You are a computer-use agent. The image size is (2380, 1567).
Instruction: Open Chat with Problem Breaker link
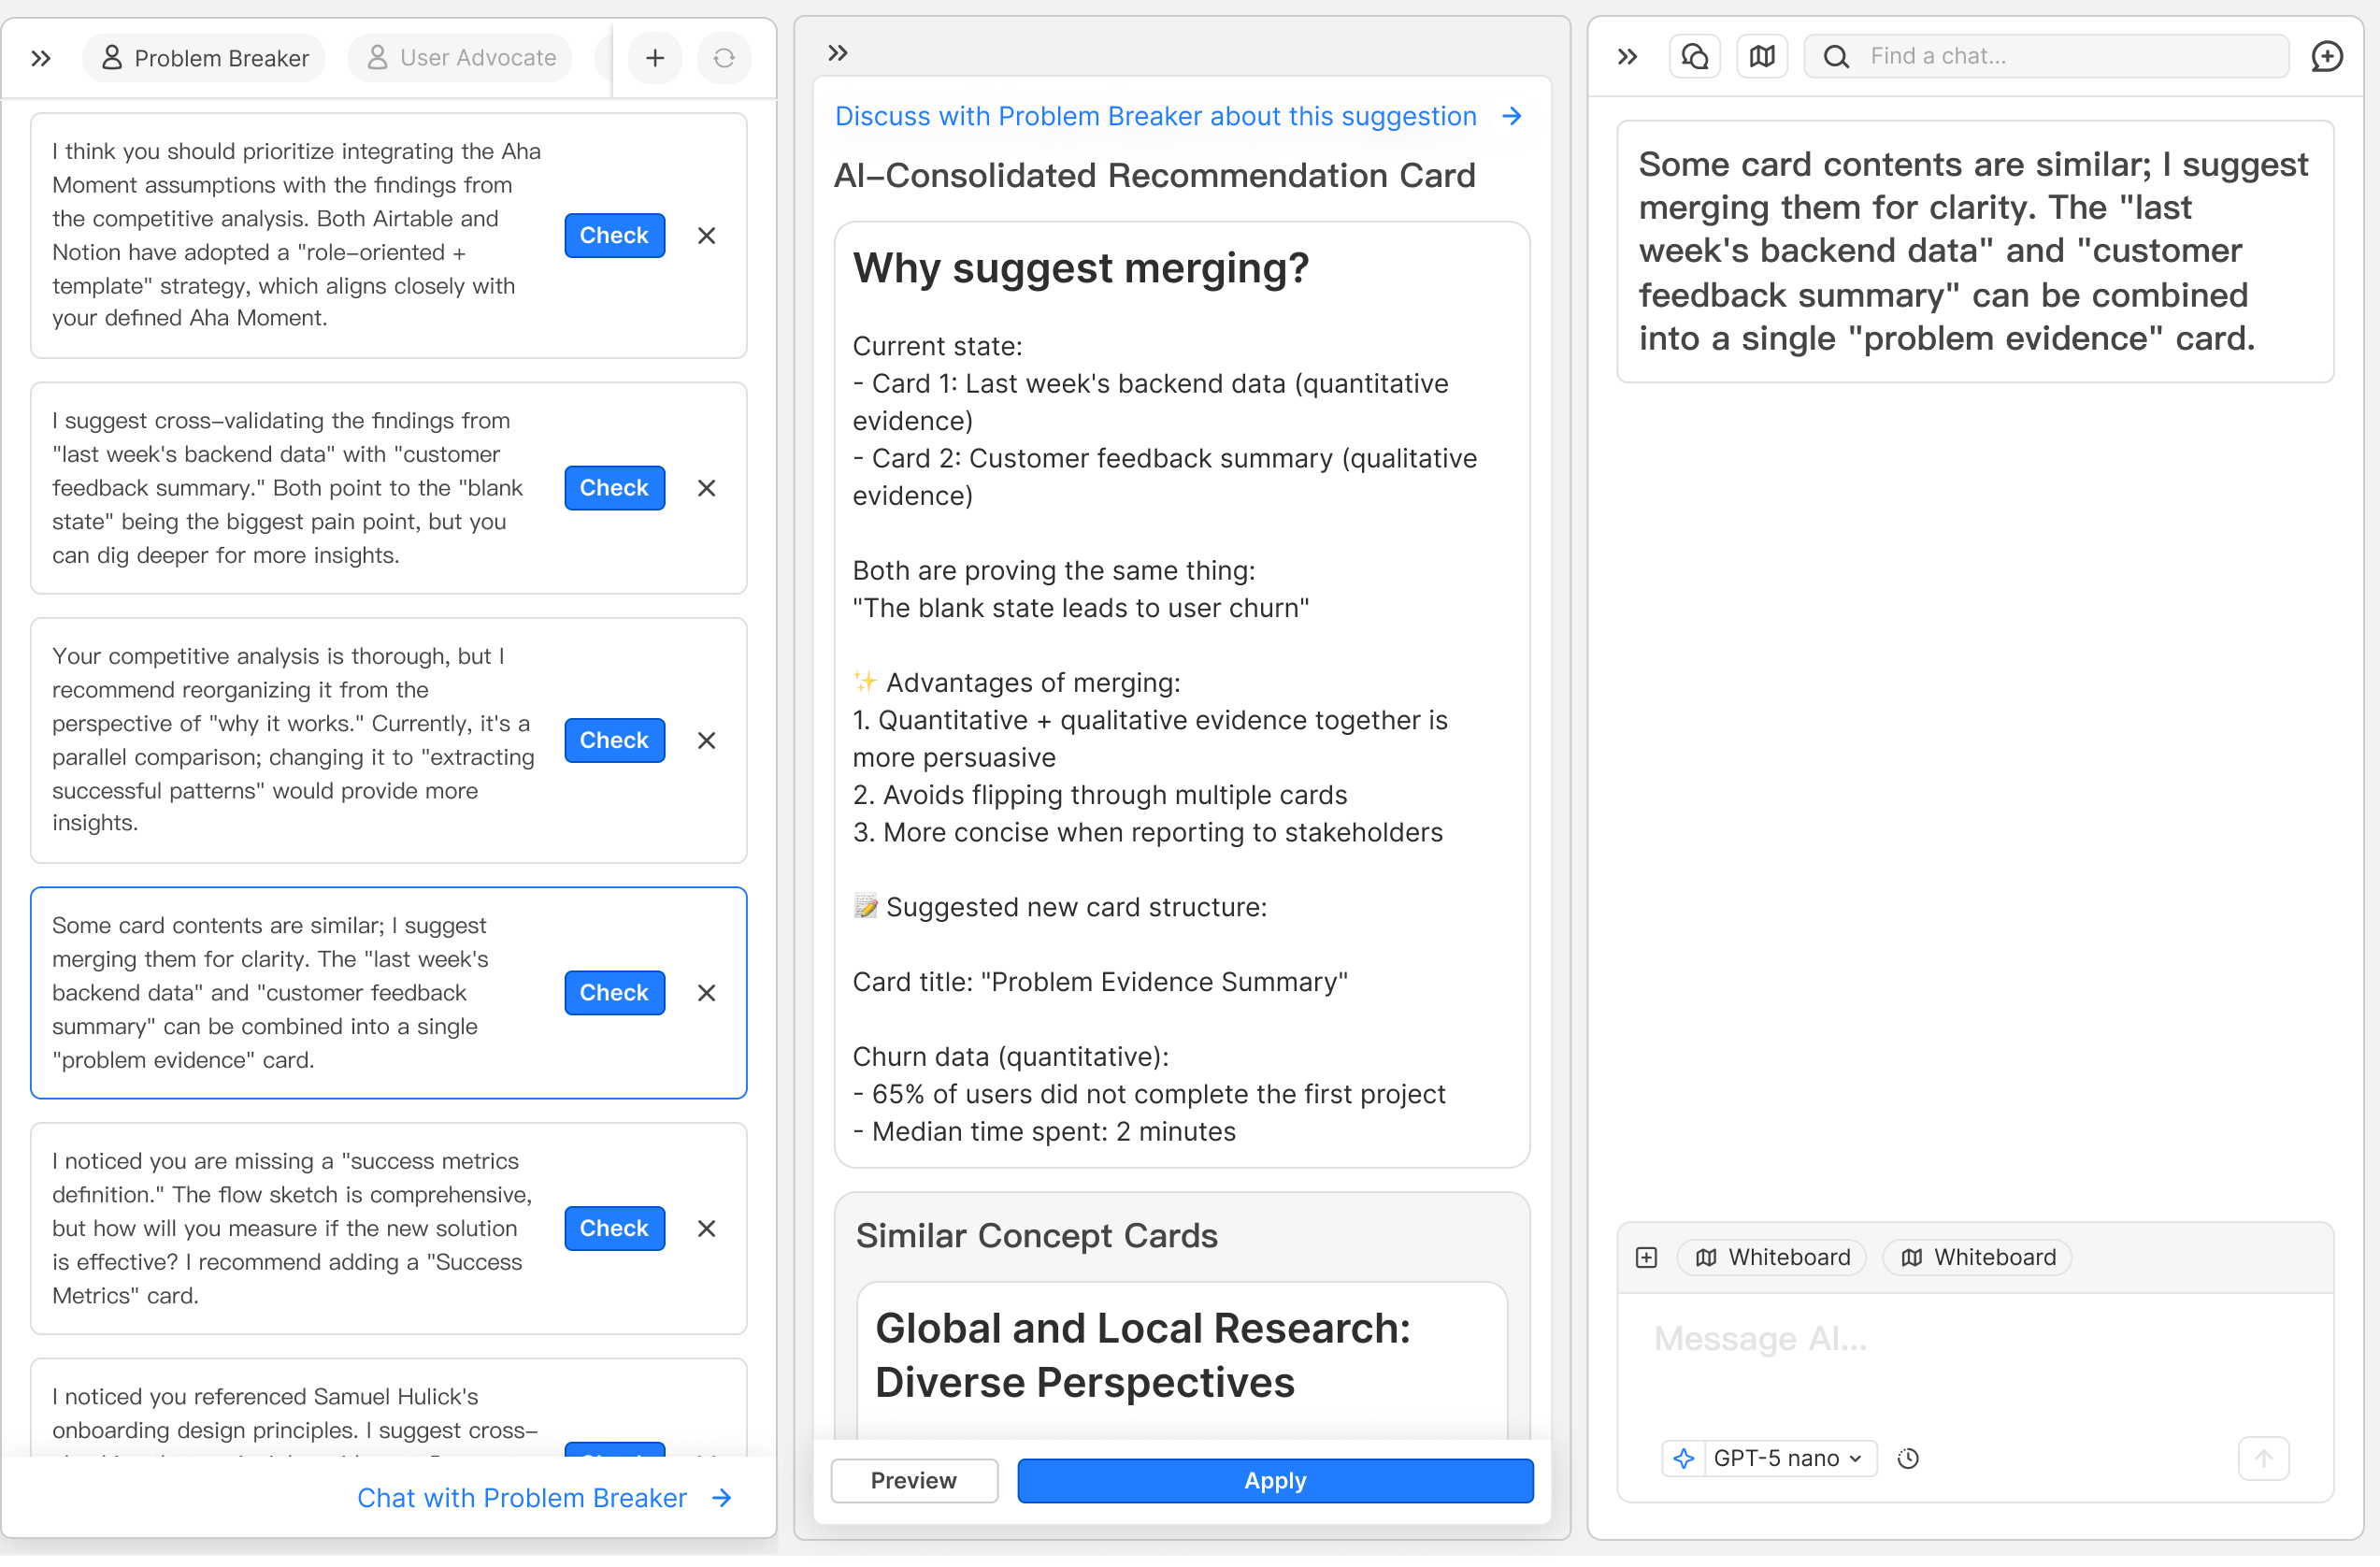click(543, 1498)
